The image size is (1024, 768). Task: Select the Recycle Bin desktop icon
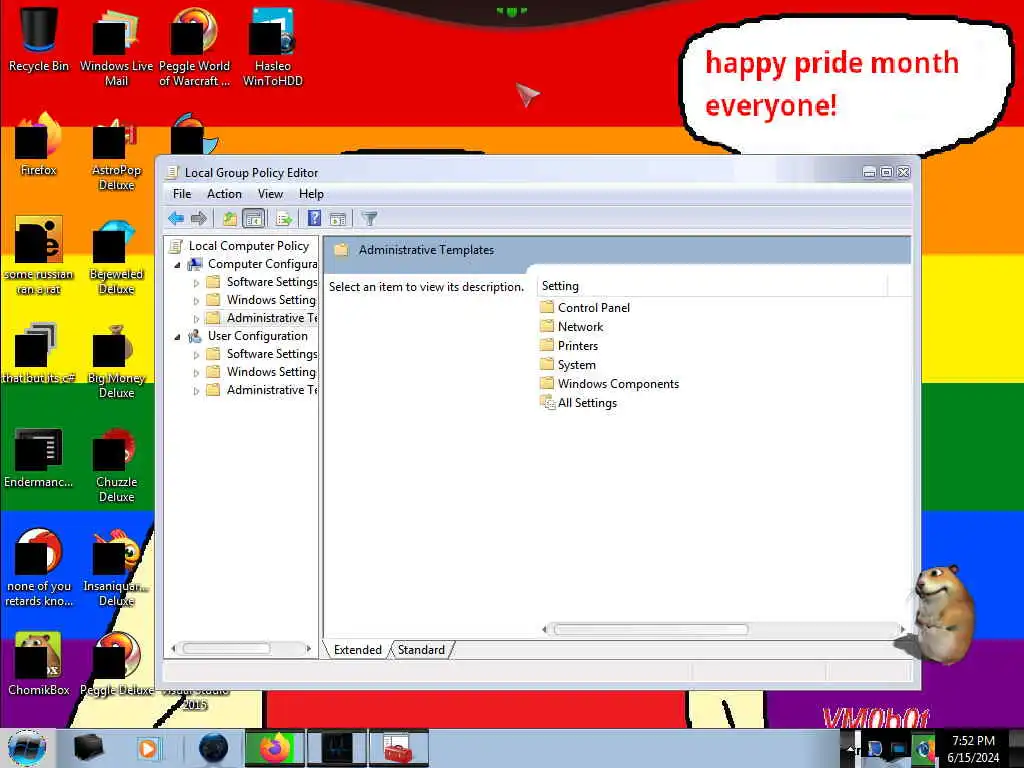pos(39,39)
